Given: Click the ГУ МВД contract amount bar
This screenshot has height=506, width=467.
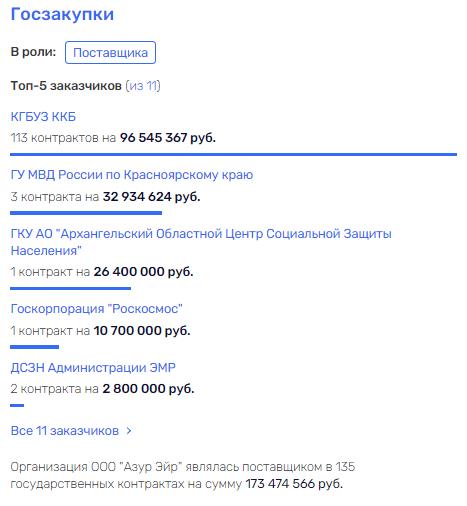Looking at the screenshot, I should 86,213.
